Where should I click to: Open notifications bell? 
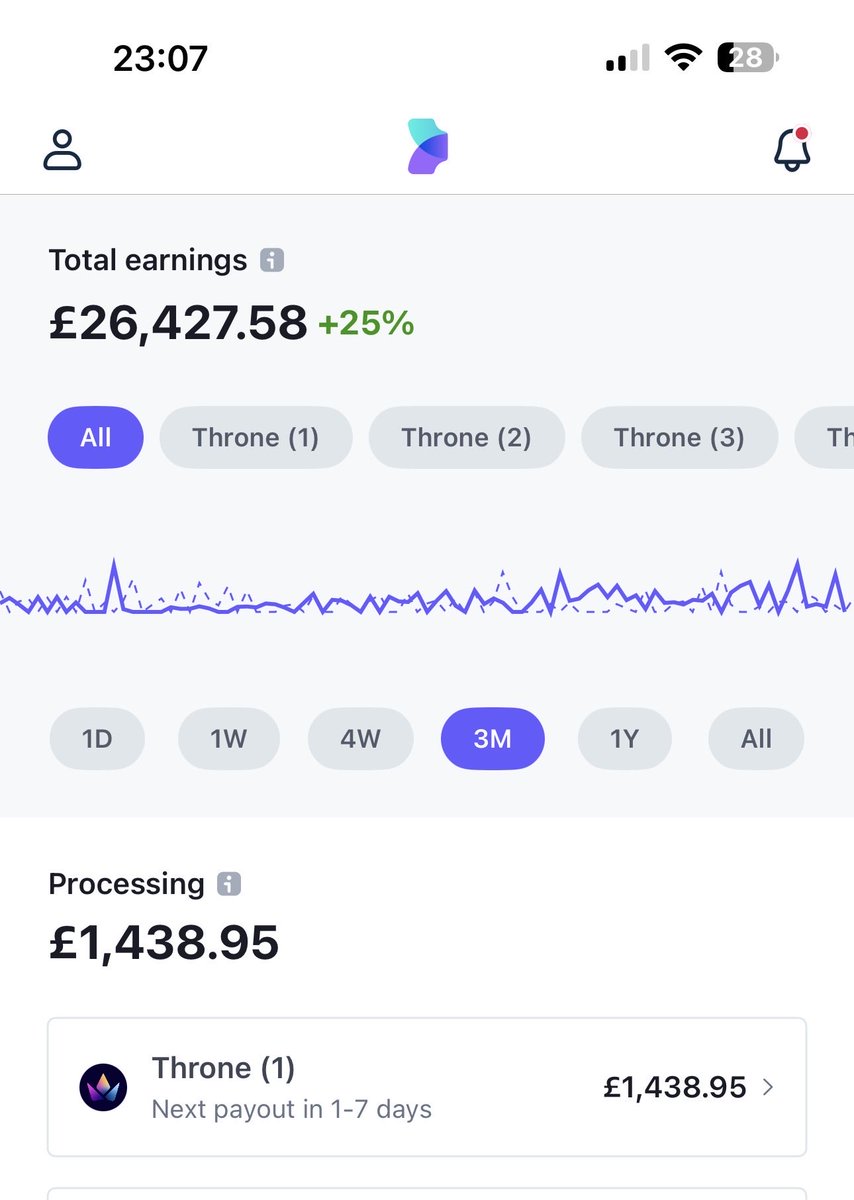point(792,149)
